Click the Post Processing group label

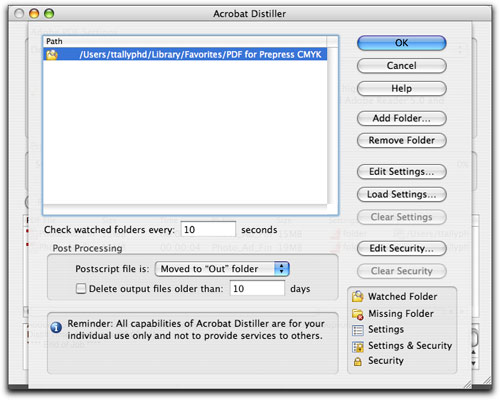[x=87, y=248]
